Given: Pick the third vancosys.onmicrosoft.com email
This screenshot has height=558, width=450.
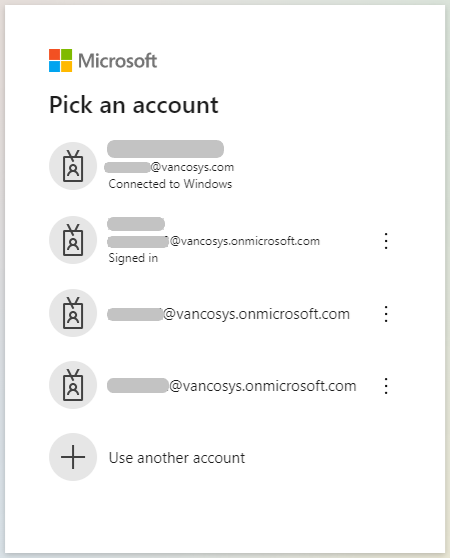Looking at the screenshot, I should 229,314.
